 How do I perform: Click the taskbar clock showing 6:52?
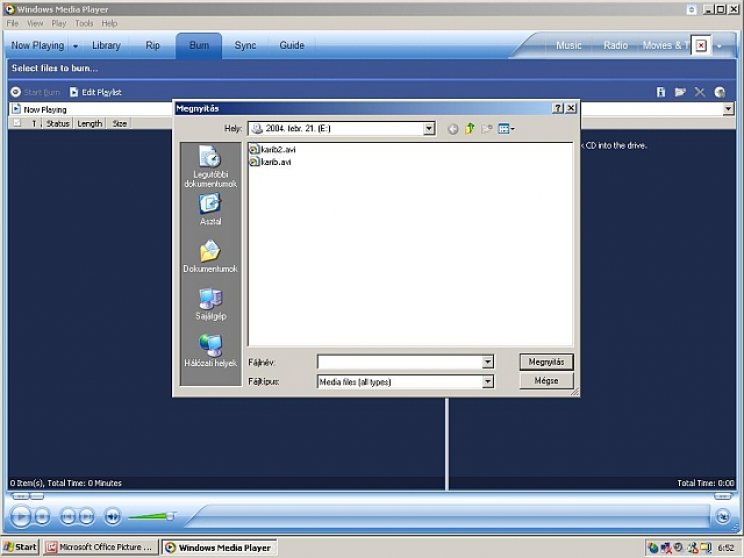[725, 548]
